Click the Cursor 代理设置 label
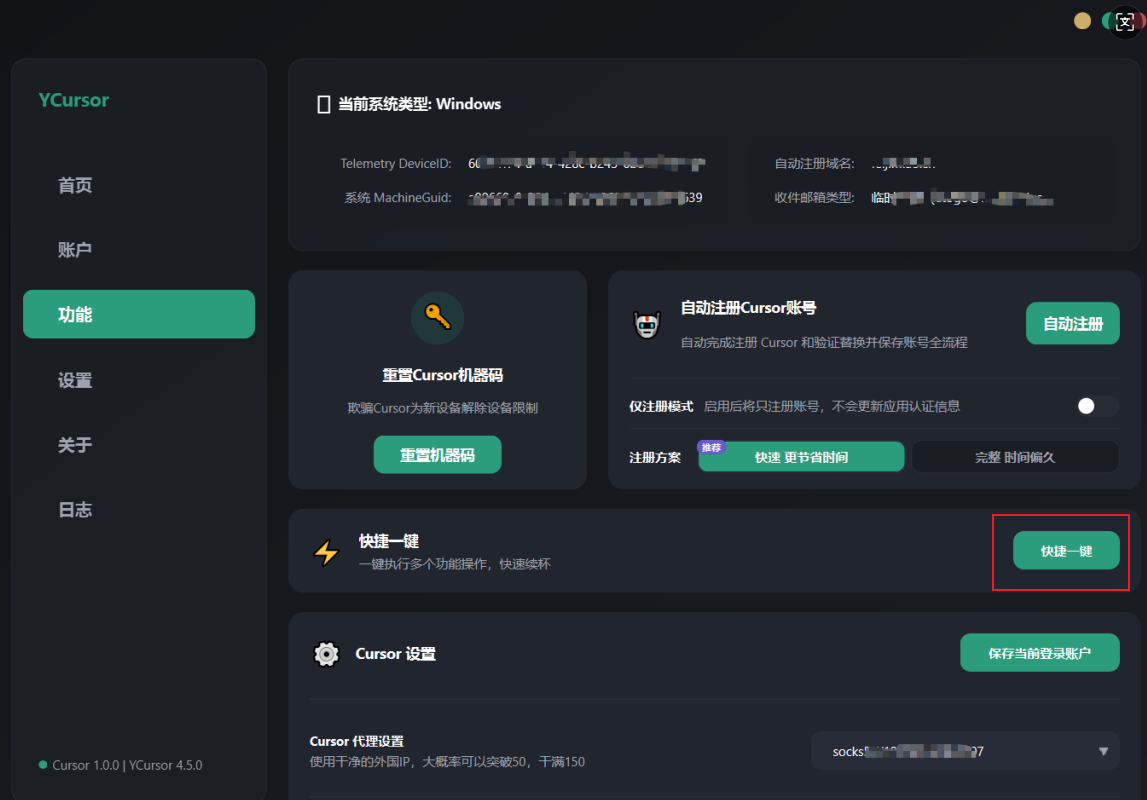 (356, 741)
